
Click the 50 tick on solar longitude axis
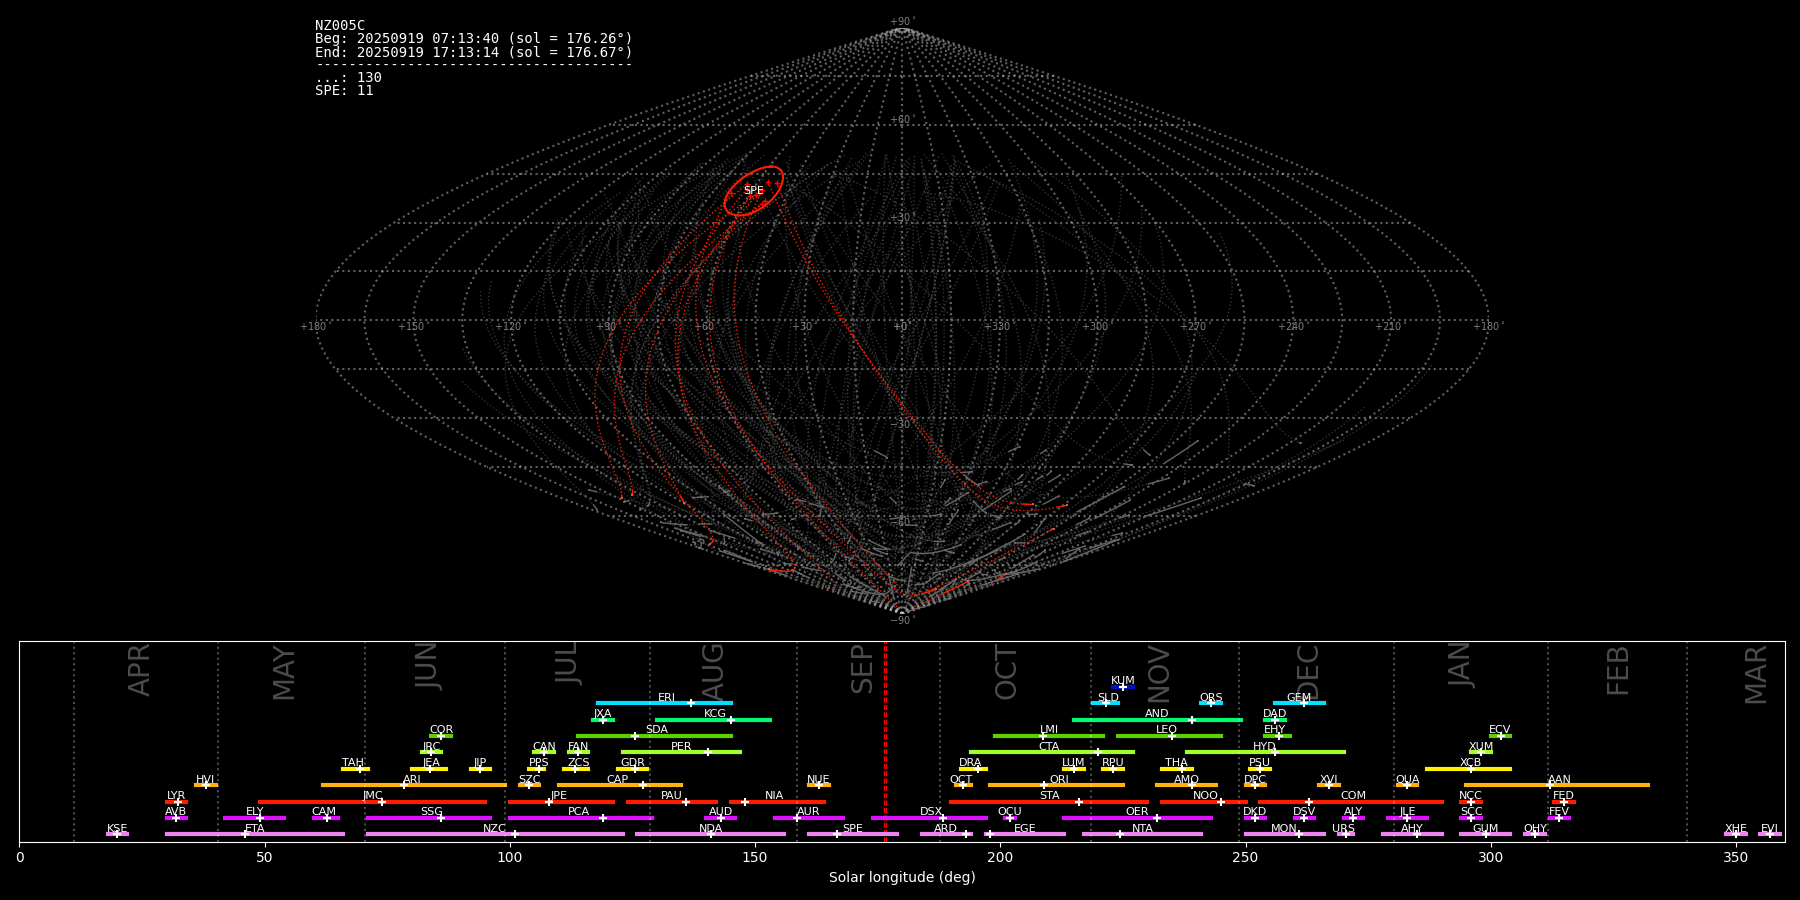pyautogui.click(x=265, y=858)
